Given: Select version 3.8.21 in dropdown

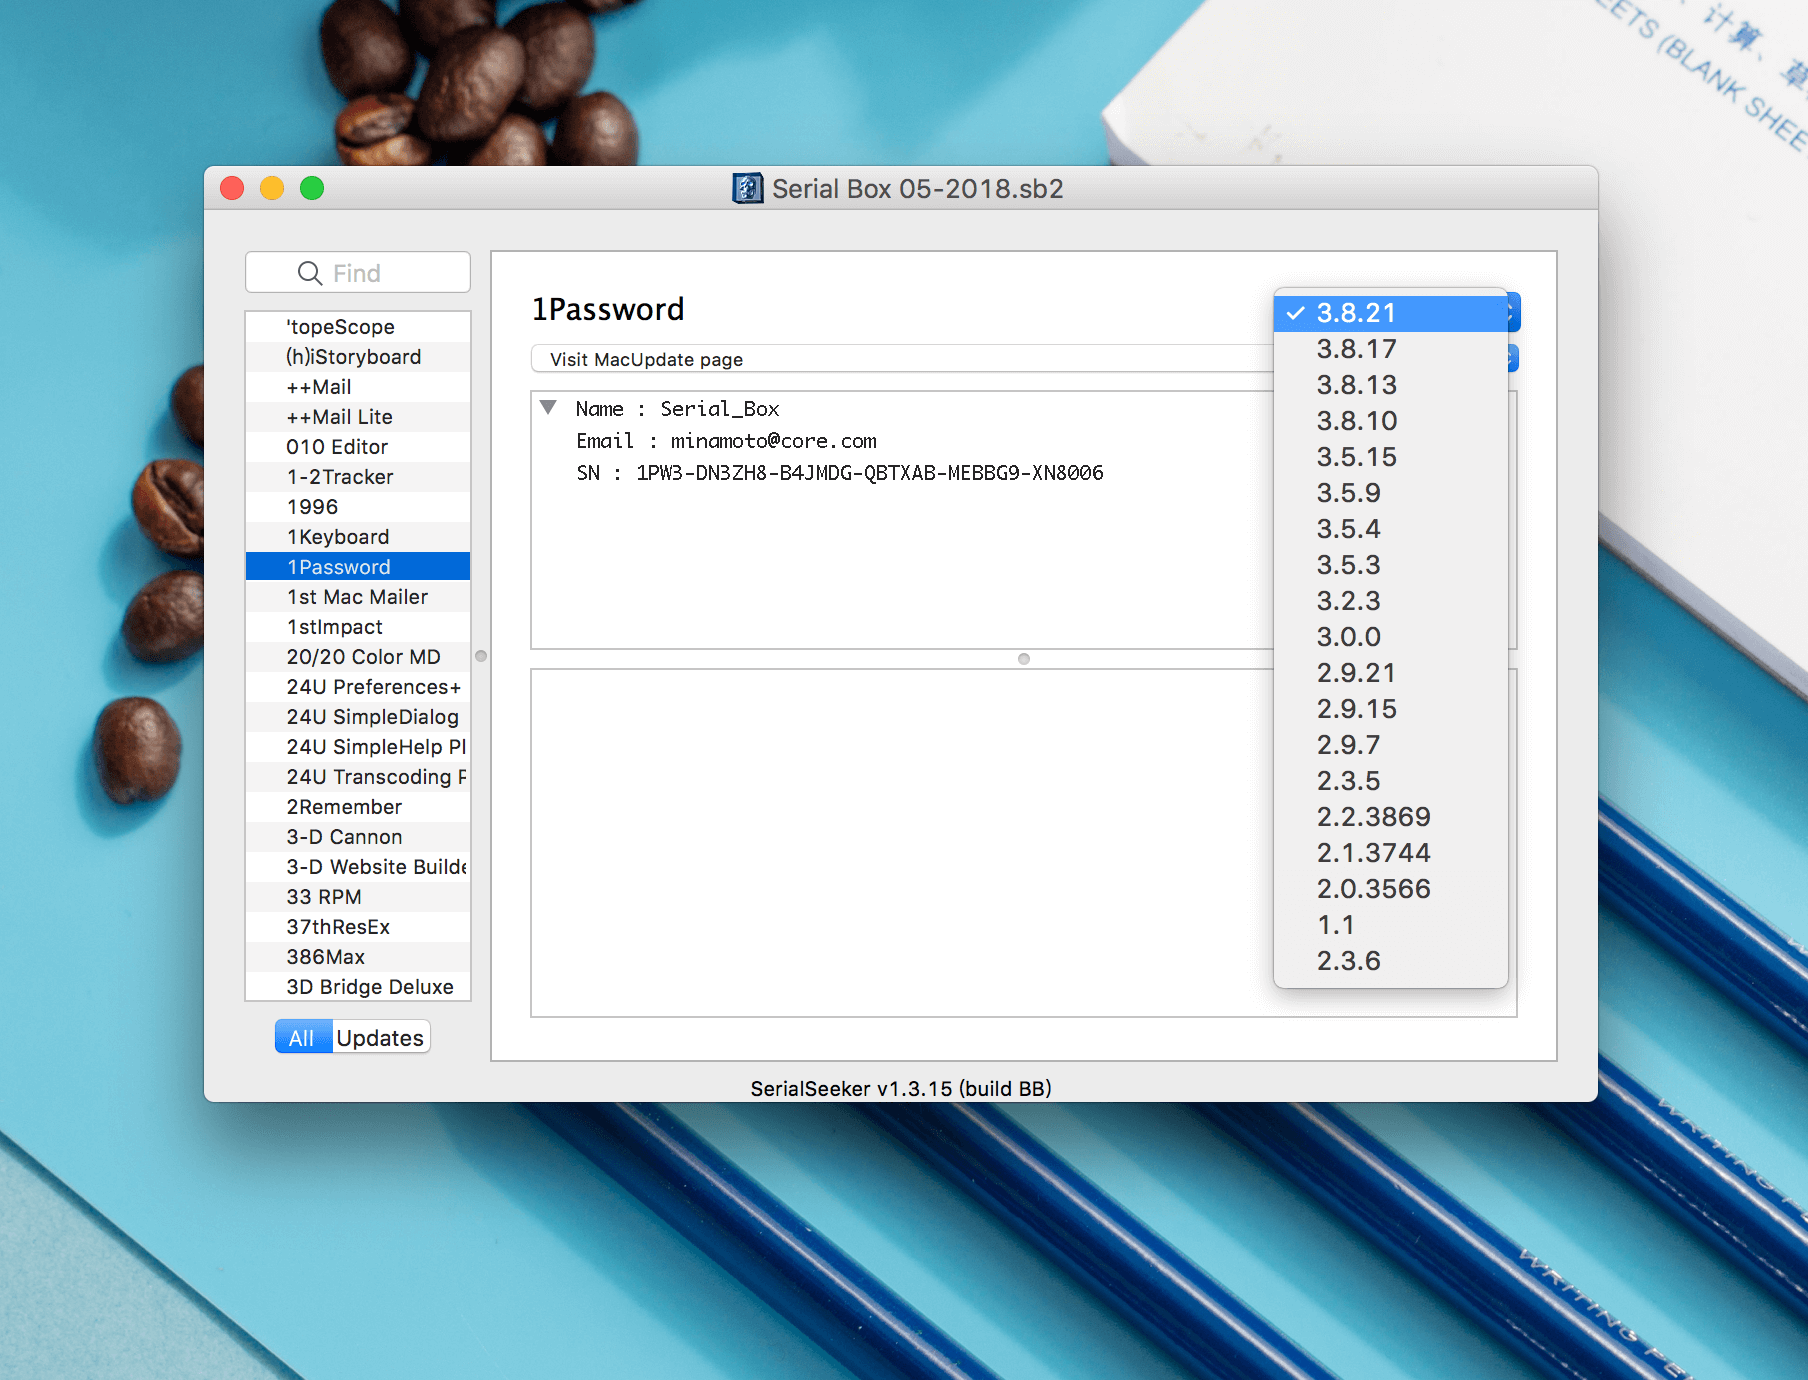Looking at the screenshot, I should pyautogui.click(x=1390, y=313).
